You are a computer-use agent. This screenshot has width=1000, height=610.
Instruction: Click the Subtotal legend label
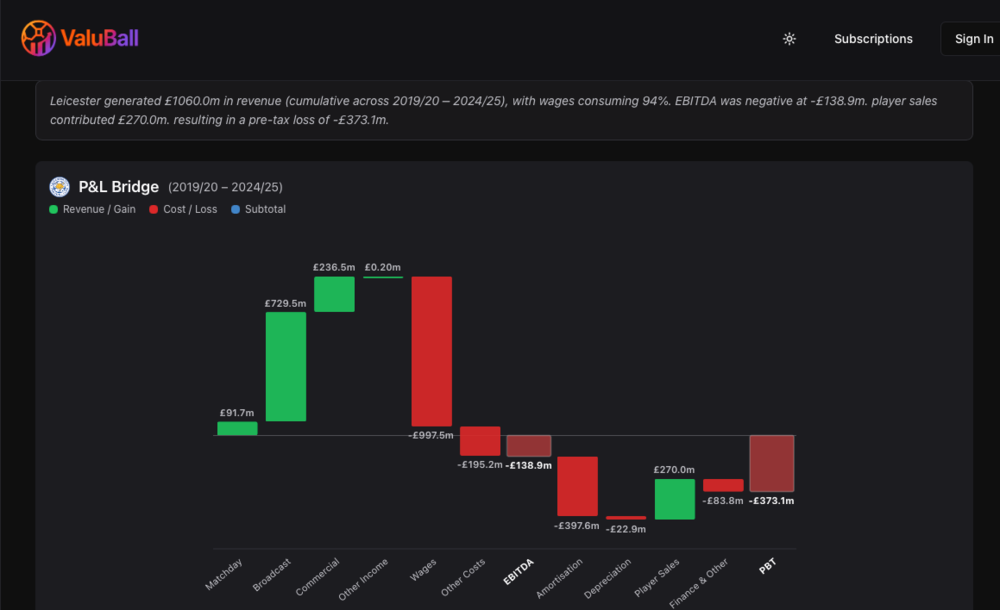(x=265, y=209)
